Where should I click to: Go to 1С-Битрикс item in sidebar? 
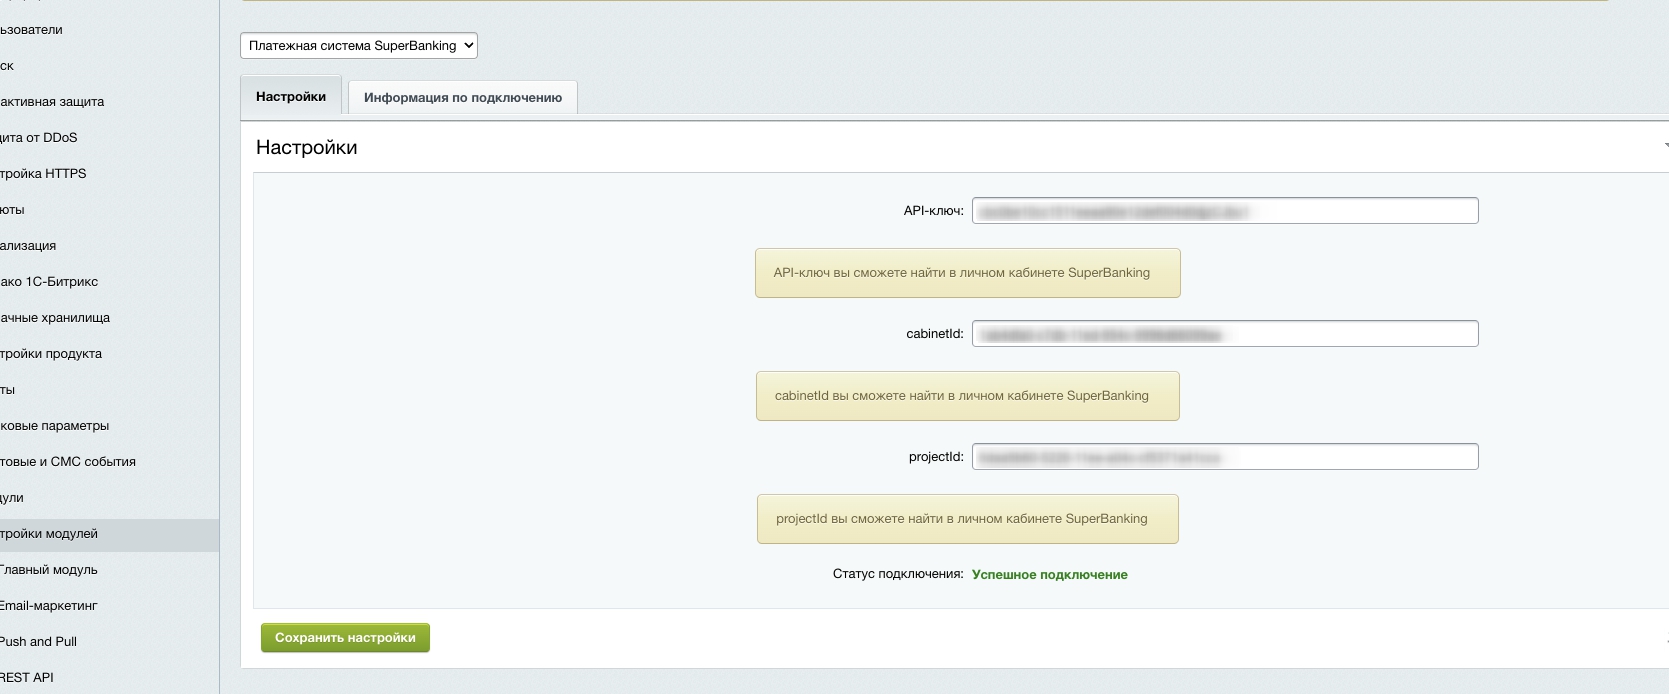point(49,282)
